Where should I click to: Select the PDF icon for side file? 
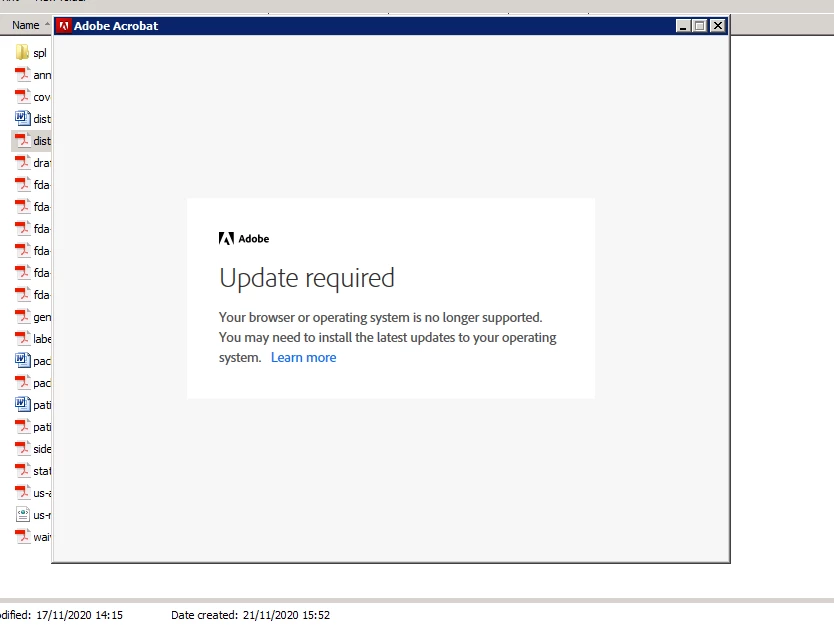pos(22,448)
